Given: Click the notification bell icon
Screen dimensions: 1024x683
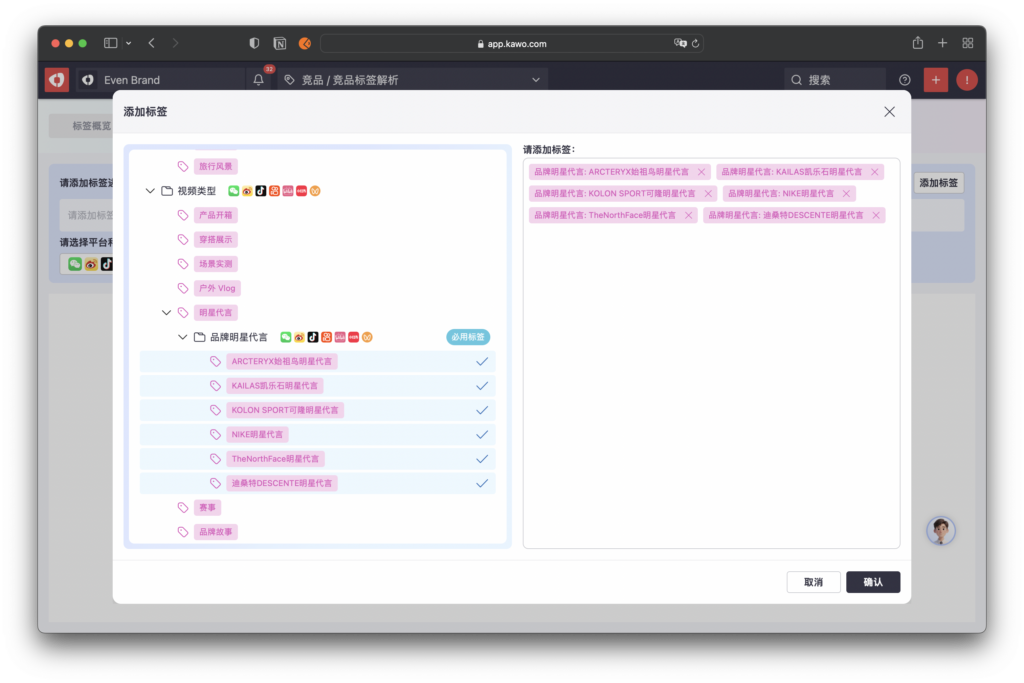Looking at the screenshot, I should point(259,80).
